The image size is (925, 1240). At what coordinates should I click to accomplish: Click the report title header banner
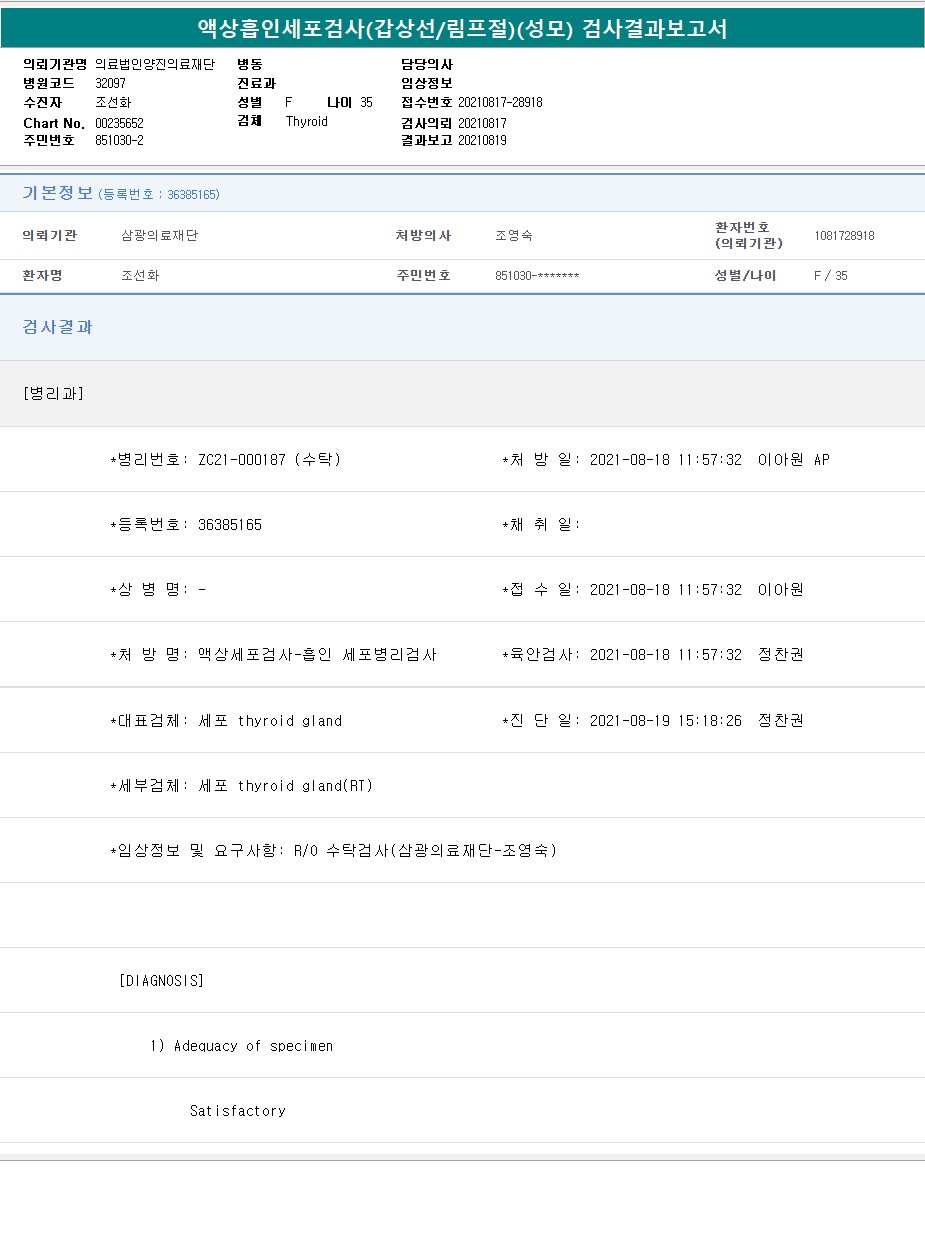click(462, 29)
